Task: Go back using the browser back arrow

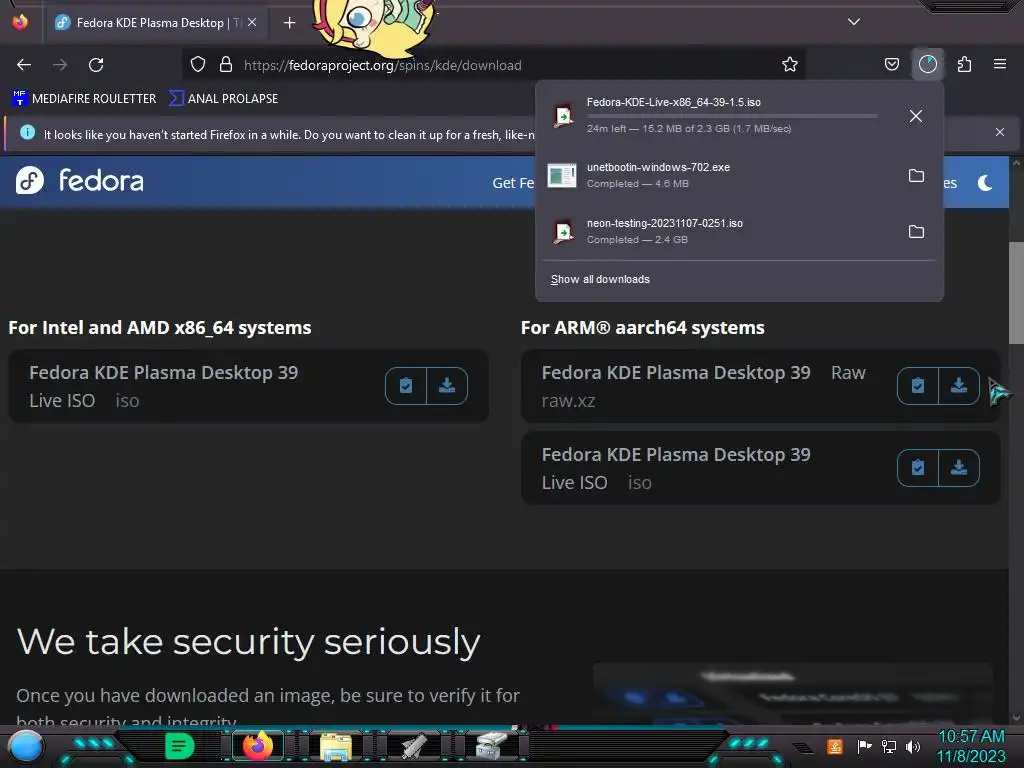Action: pyautogui.click(x=24, y=65)
